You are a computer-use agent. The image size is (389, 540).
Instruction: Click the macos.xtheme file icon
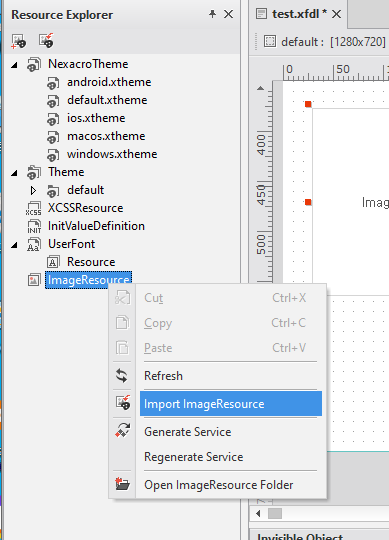(53, 137)
